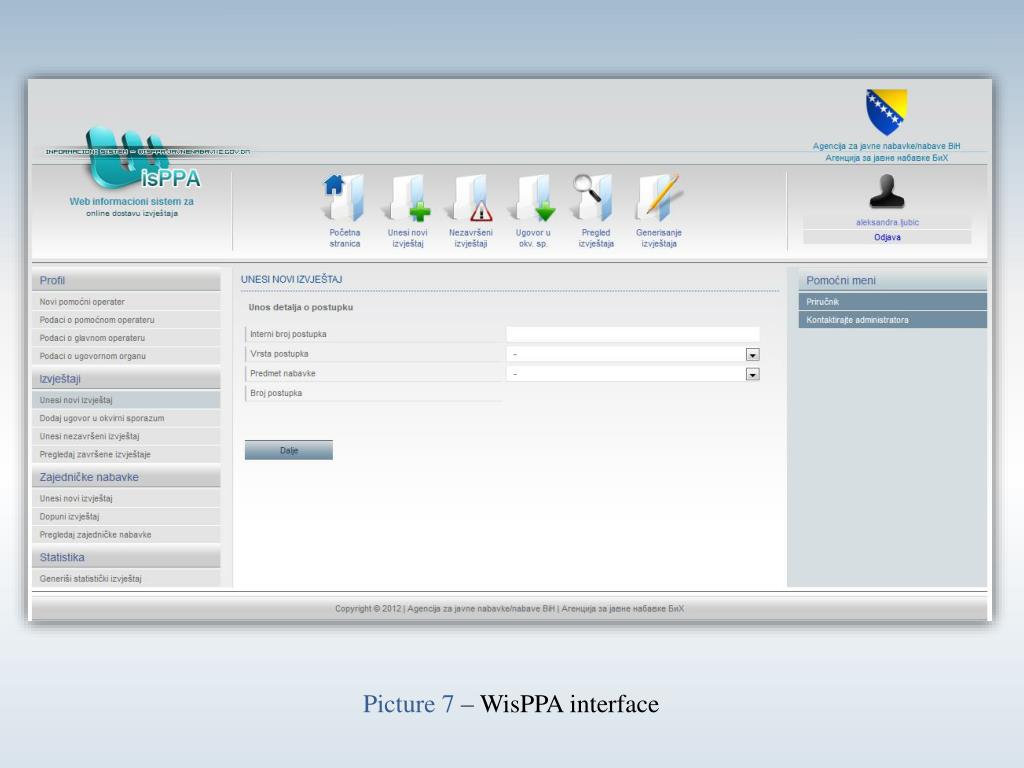The width and height of the screenshot is (1024, 768).
Task: Click Ugovor u okv. sp. download icon
Action: 533,197
